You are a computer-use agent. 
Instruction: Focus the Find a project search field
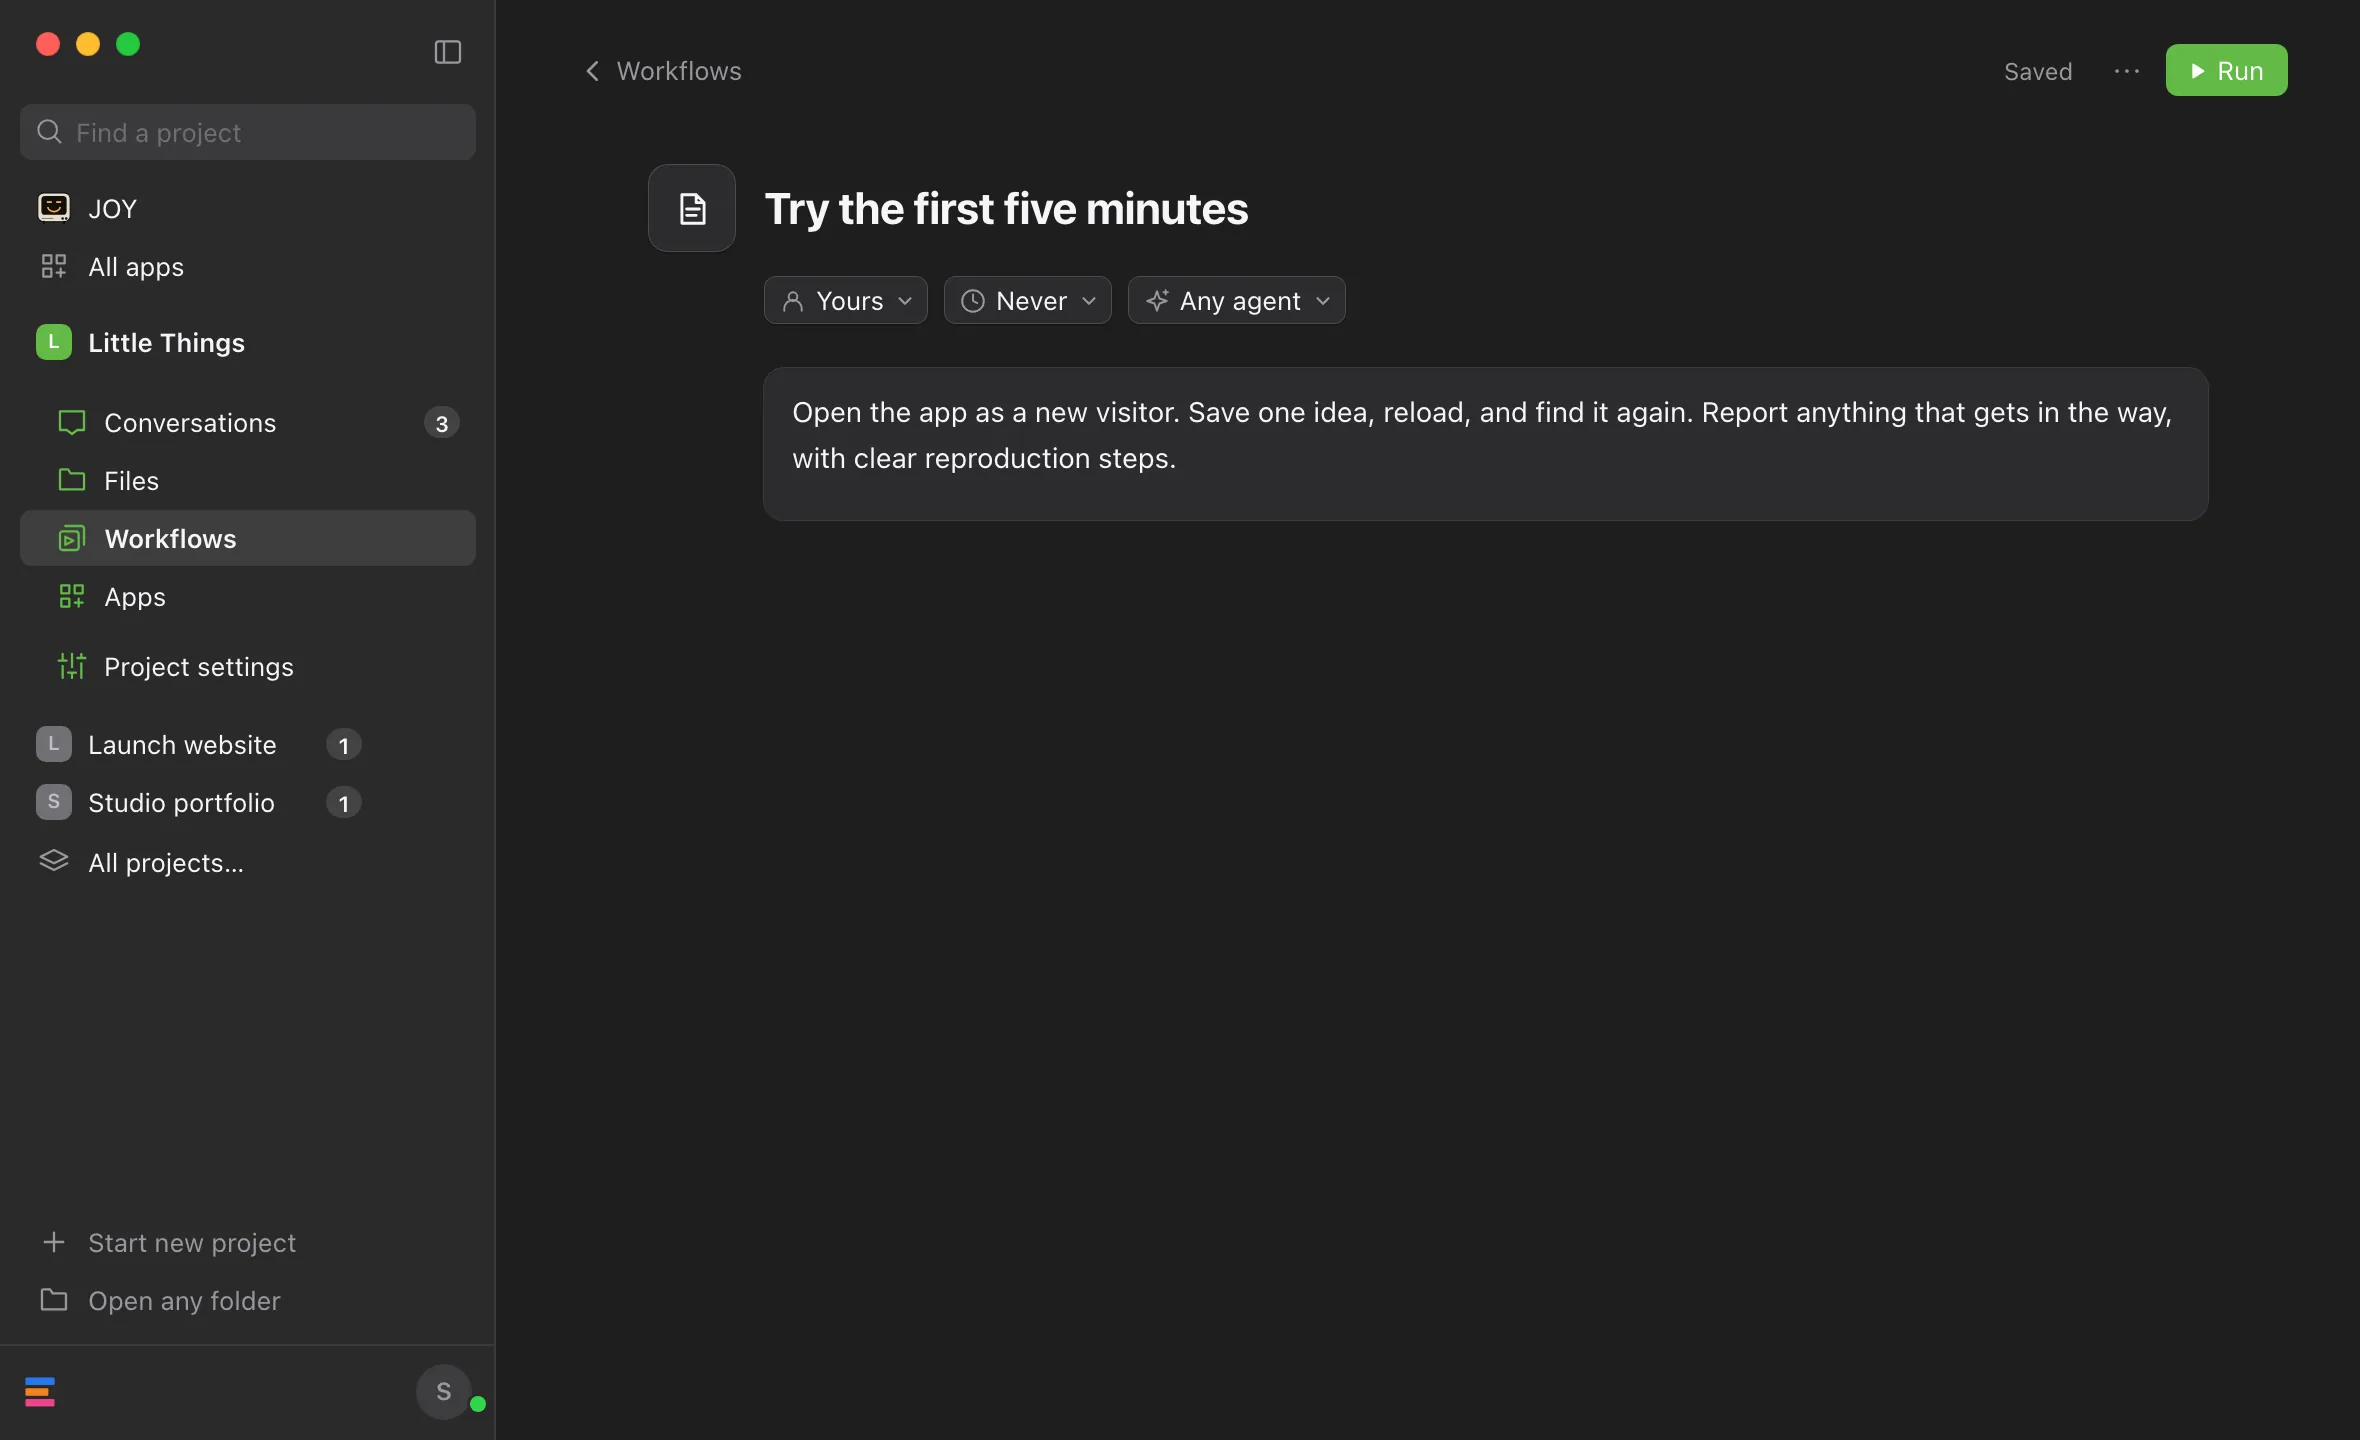pyautogui.click(x=248, y=132)
